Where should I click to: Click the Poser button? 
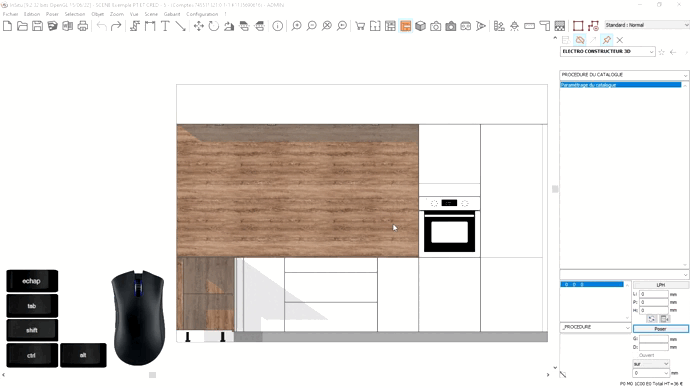pyautogui.click(x=661, y=329)
